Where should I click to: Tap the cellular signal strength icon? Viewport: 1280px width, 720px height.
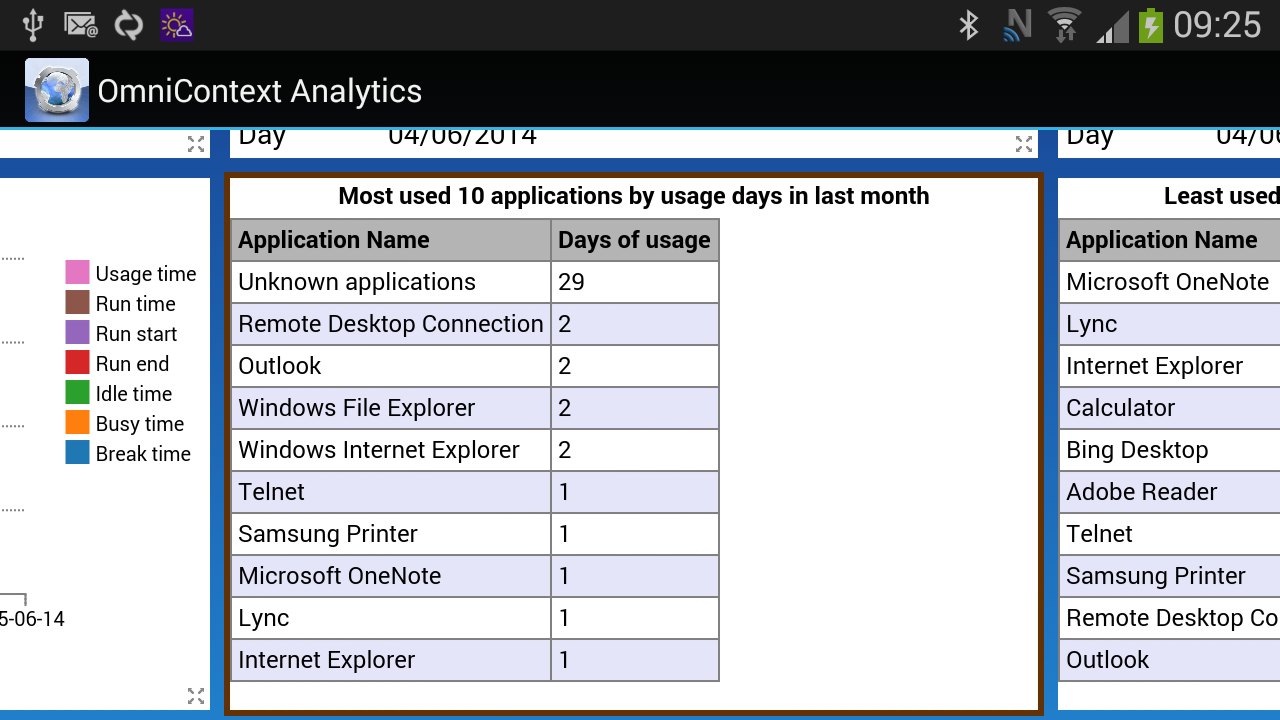tap(1113, 27)
